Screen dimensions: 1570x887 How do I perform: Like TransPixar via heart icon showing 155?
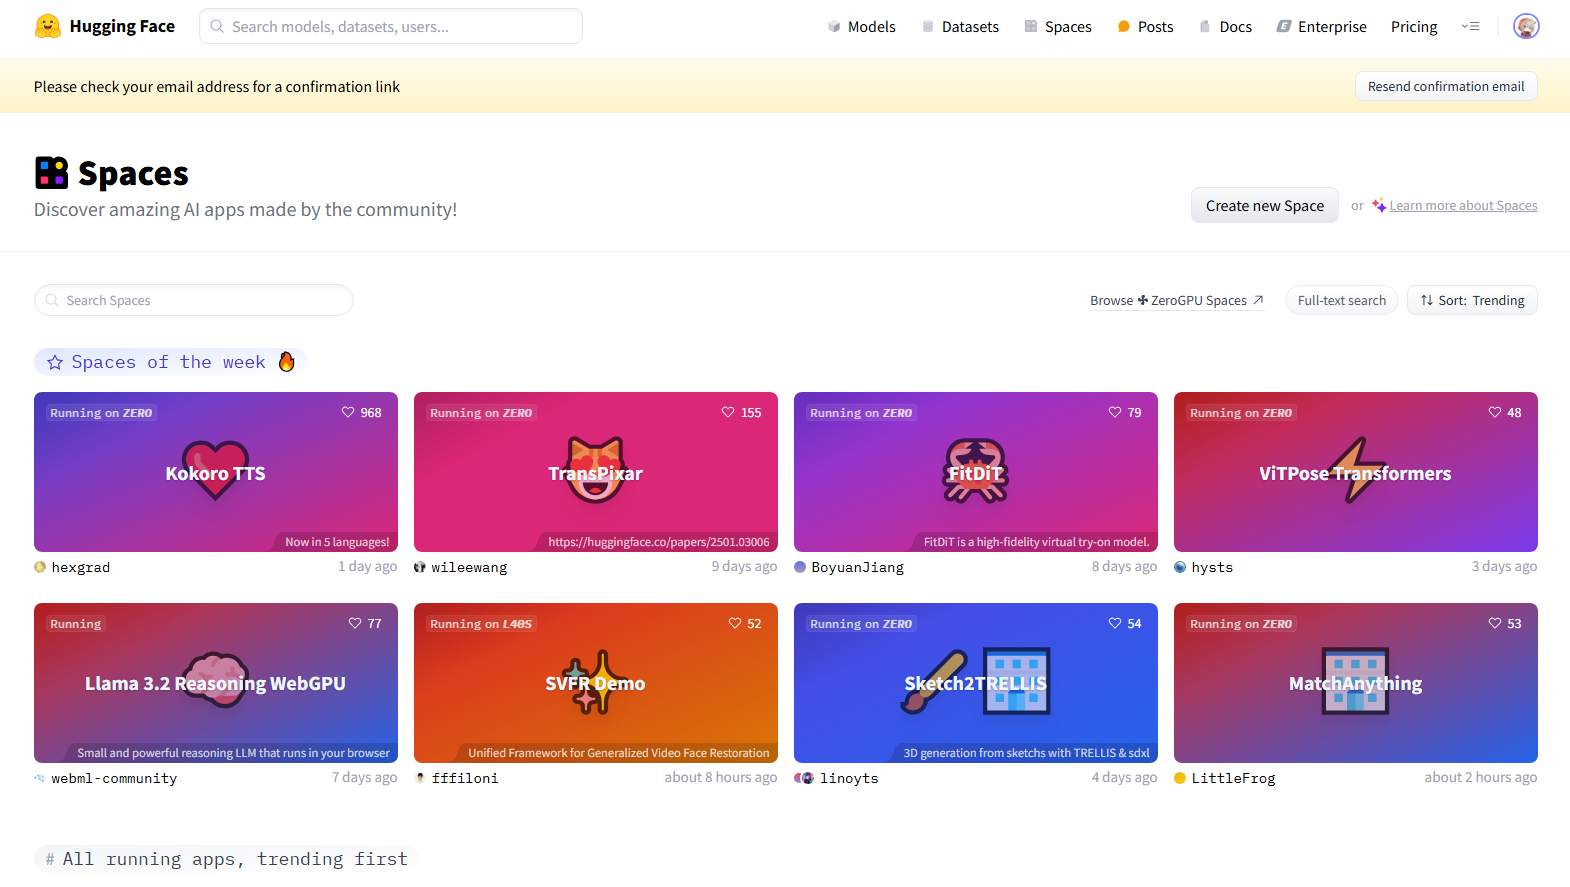click(x=728, y=412)
